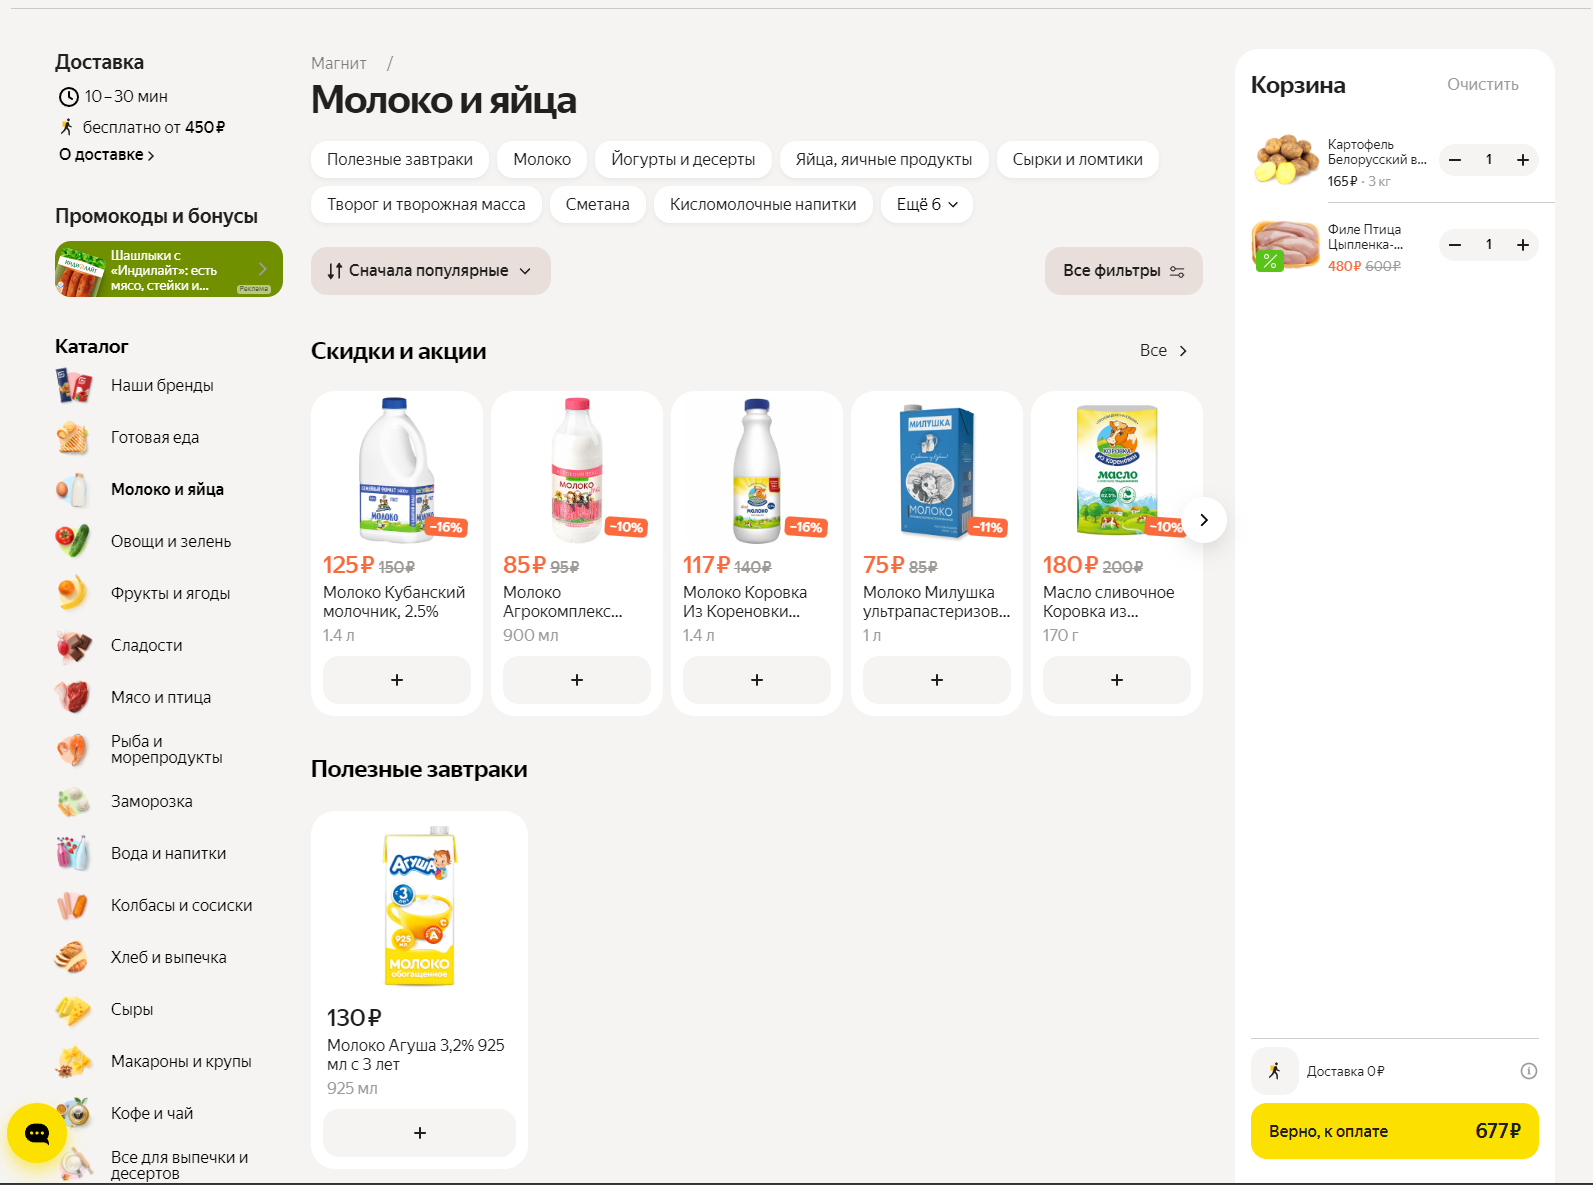Expand the Ещё 6 categories dropdown
The height and width of the screenshot is (1185, 1593).
pos(927,205)
